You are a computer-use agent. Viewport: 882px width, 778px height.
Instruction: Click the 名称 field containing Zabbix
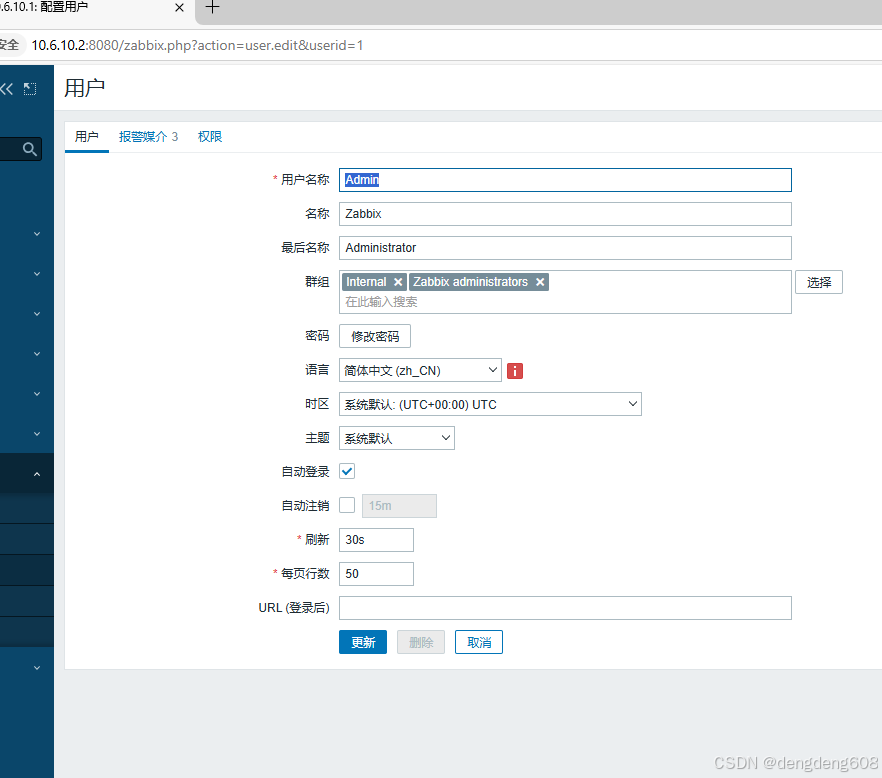565,214
